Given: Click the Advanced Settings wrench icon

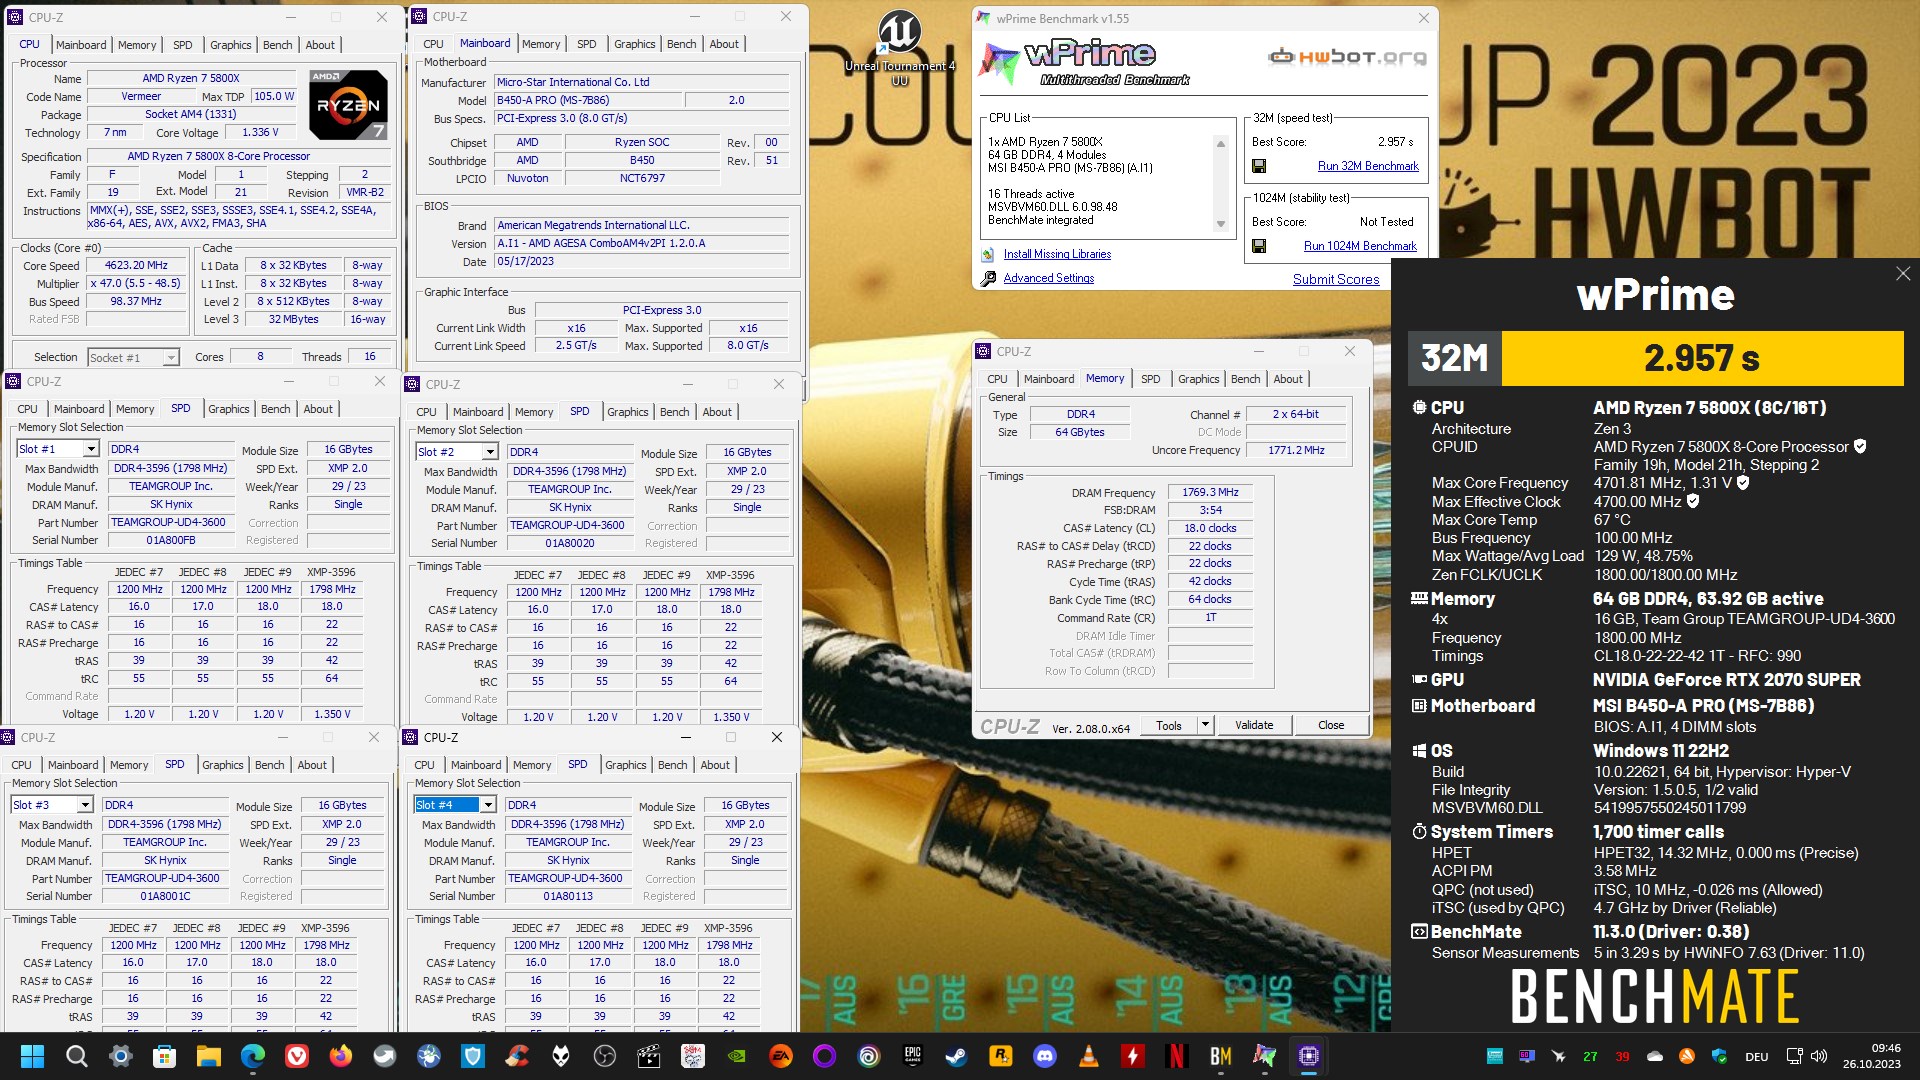Looking at the screenshot, I should (x=988, y=279).
